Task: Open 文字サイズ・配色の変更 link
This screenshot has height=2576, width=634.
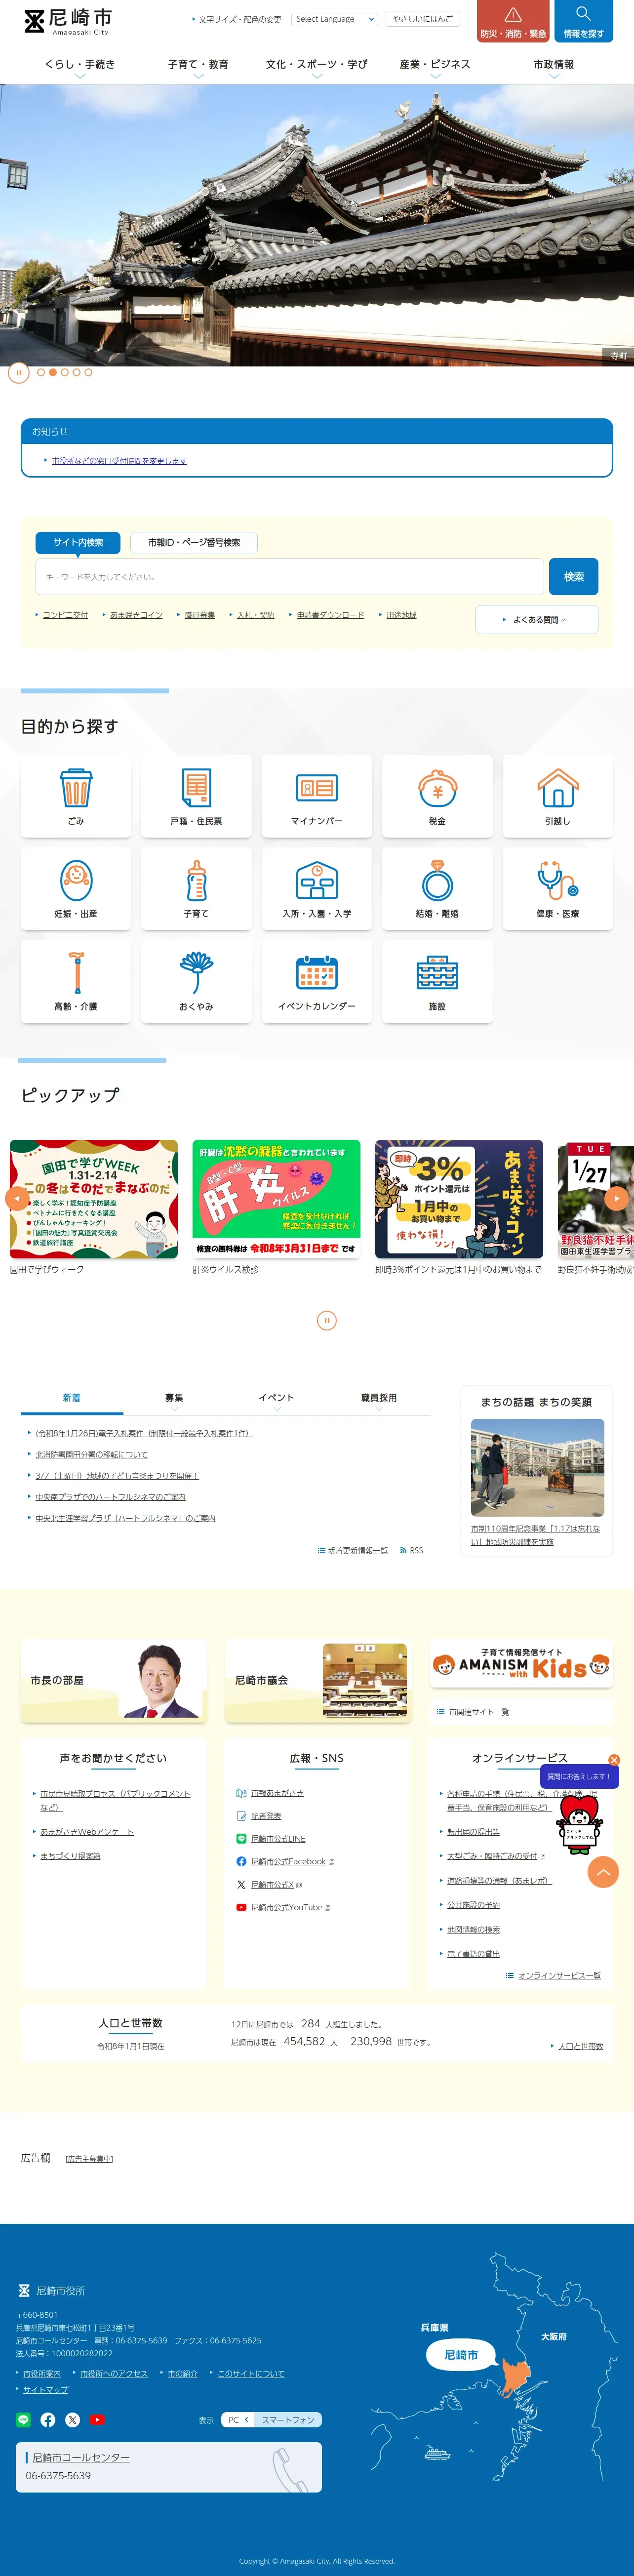Action: point(239,19)
